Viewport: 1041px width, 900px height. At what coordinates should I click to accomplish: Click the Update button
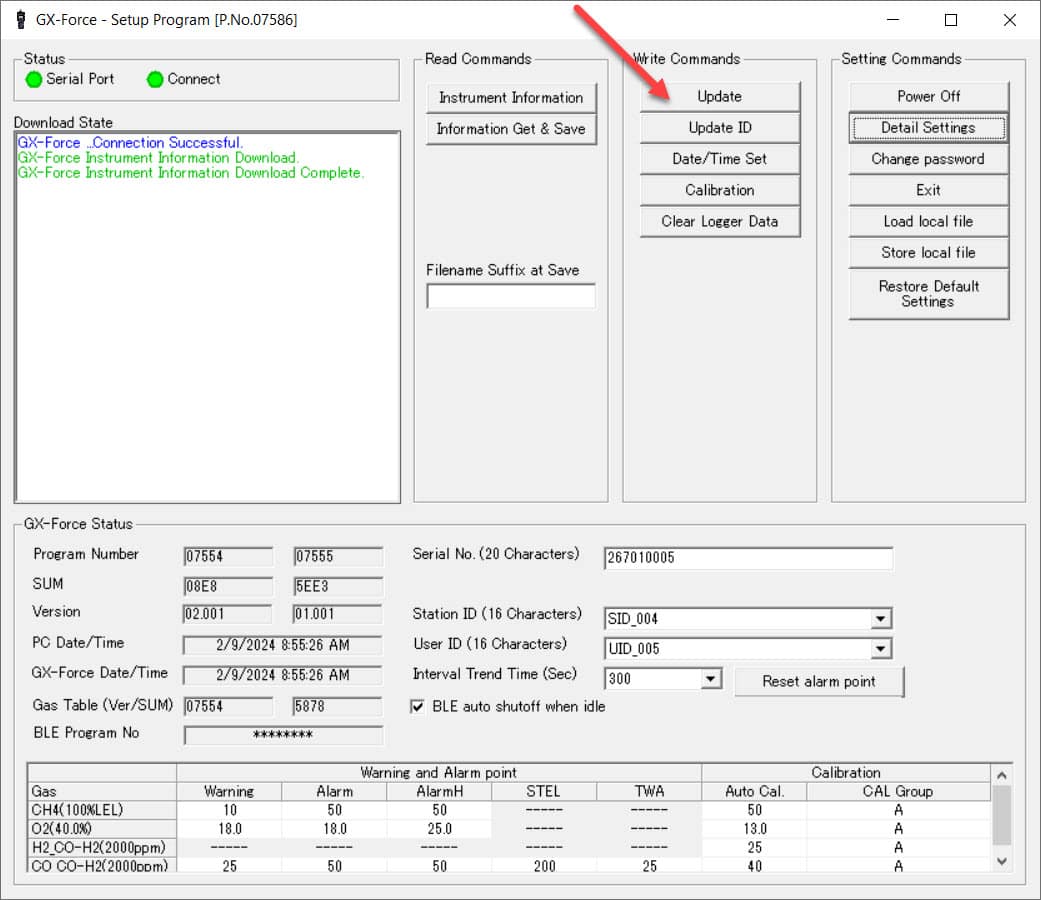pyautogui.click(x=718, y=96)
